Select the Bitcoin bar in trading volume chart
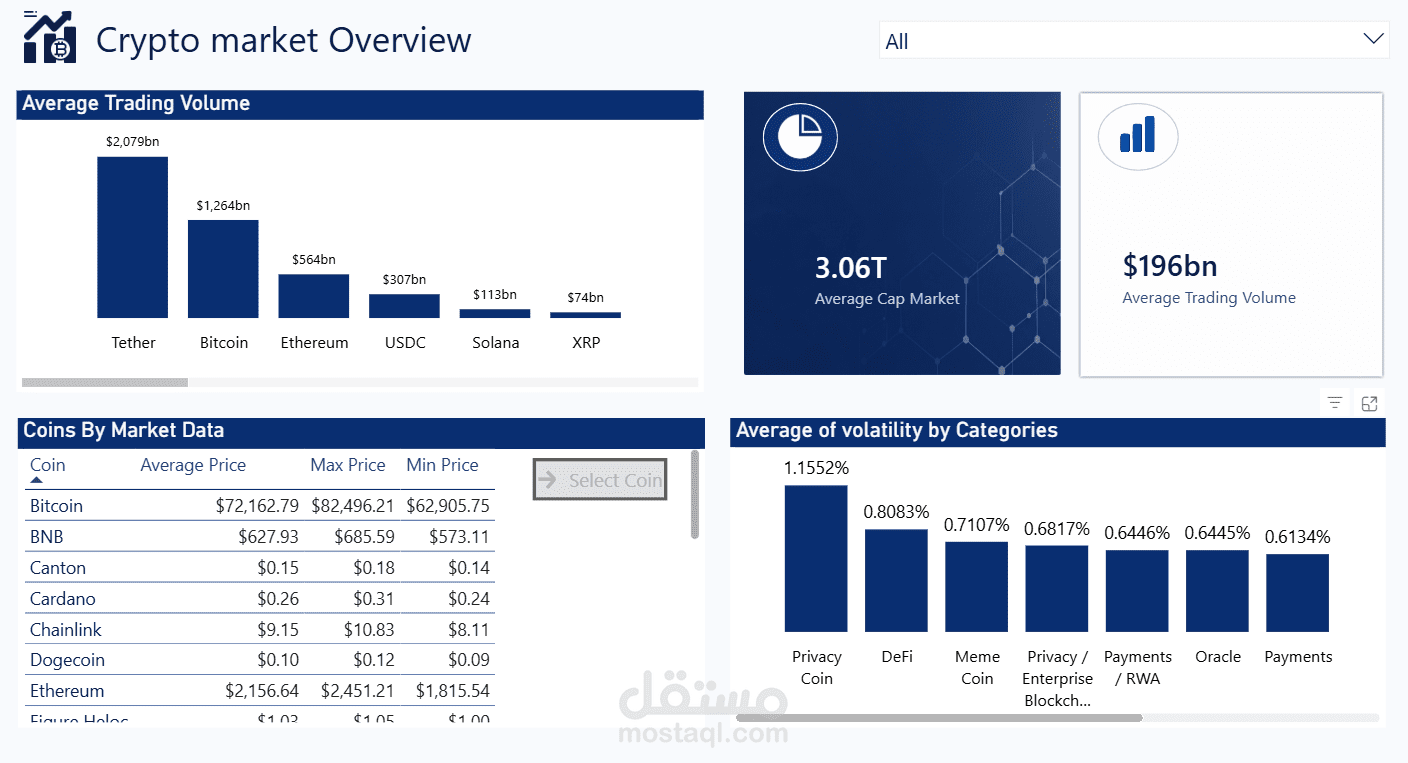Screen dimensions: 1408x763 [x=223, y=269]
